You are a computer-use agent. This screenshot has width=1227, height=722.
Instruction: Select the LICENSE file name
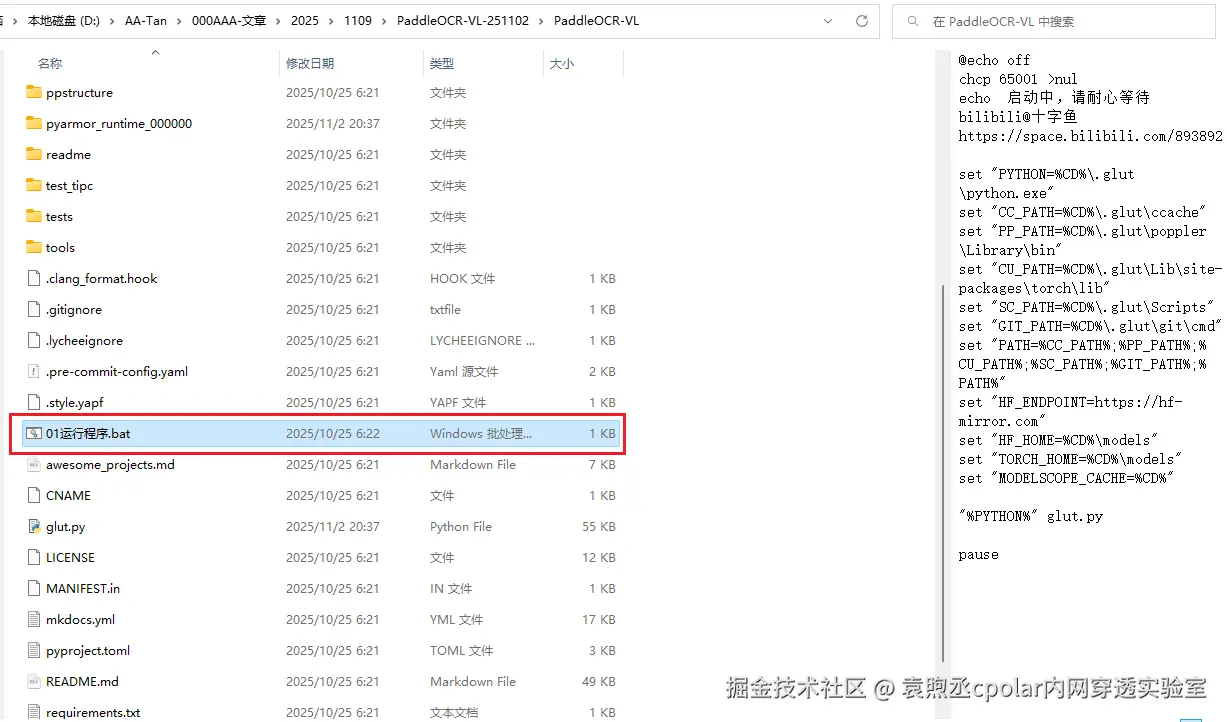pyautogui.click(x=70, y=558)
